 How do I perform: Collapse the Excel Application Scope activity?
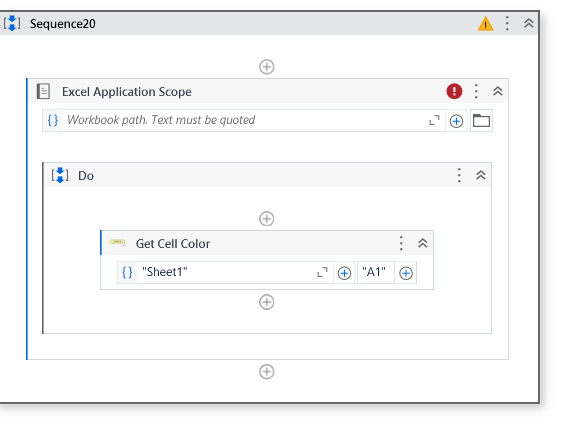[x=497, y=91]
